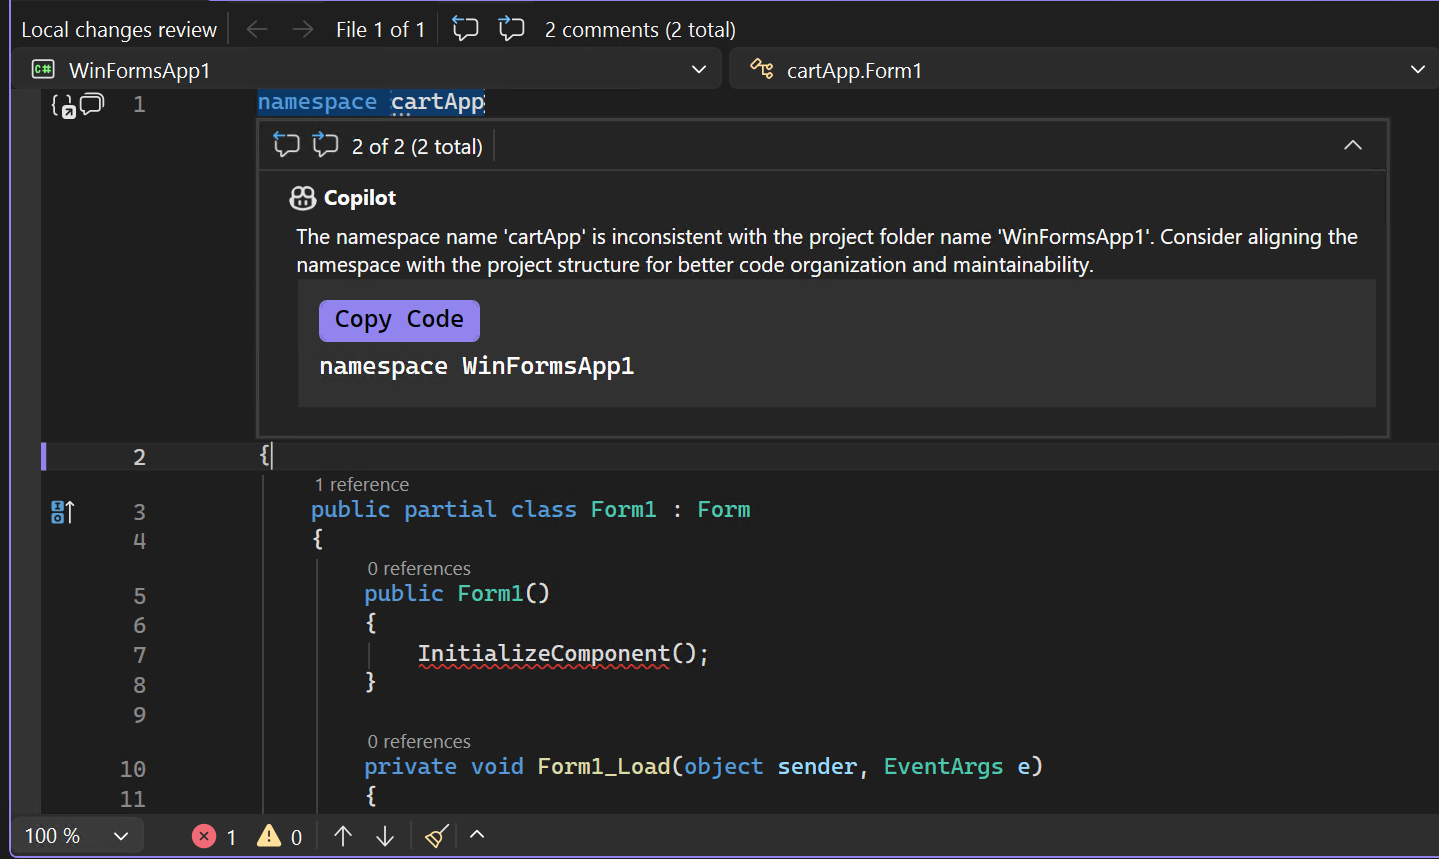Click the 2 comments label in the toolbar
The image size is (1439, 859).
[x=639, y=29]
